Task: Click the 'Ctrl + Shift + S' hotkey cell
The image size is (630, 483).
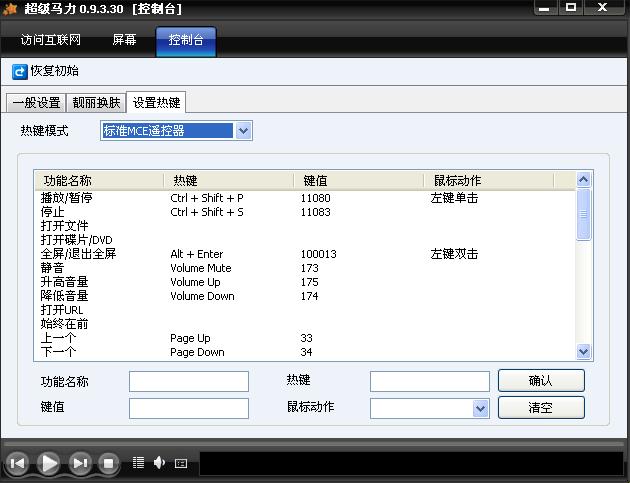Action: (207, 212)
